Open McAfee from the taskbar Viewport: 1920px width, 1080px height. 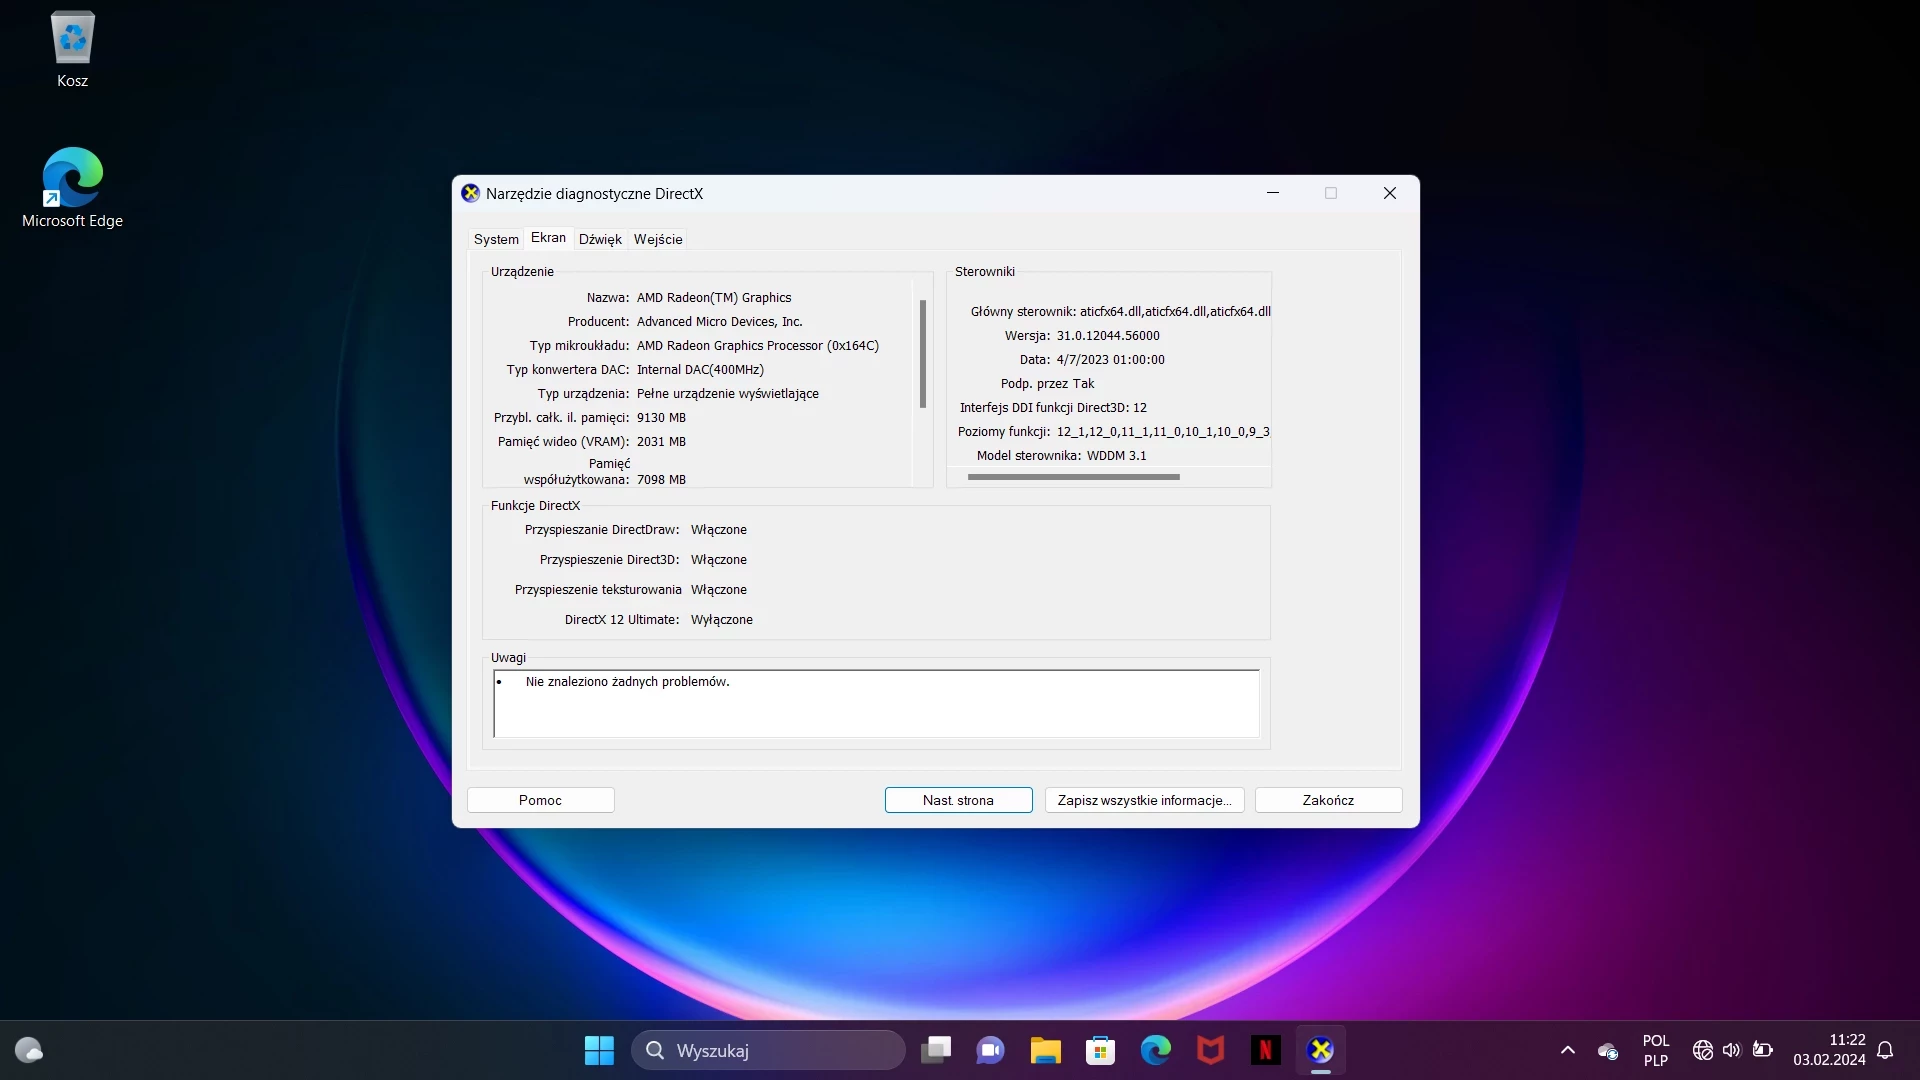1211,1050
